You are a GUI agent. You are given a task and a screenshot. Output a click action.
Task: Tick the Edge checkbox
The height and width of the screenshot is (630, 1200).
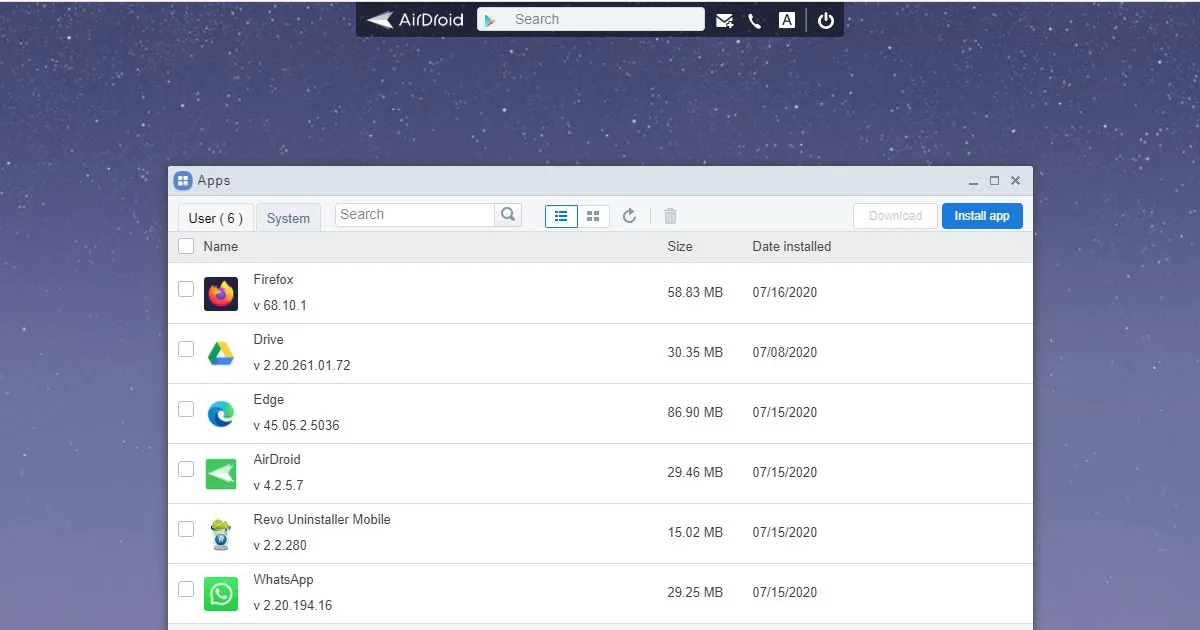click(x=186, y=409)
